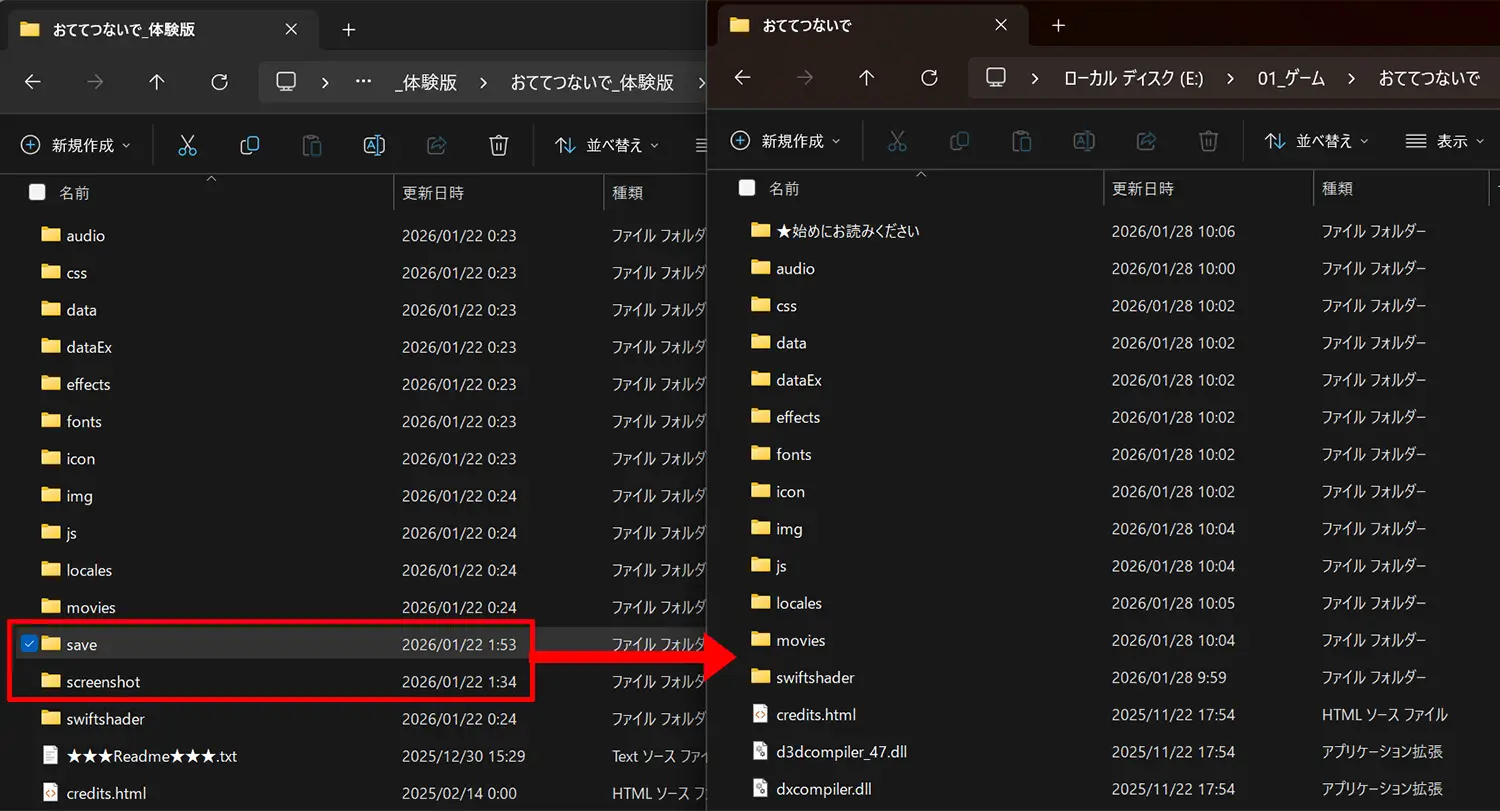Toggle select-all checkbox in right window header
Screen dimensions: 1500x811
[x=746, y=188]
